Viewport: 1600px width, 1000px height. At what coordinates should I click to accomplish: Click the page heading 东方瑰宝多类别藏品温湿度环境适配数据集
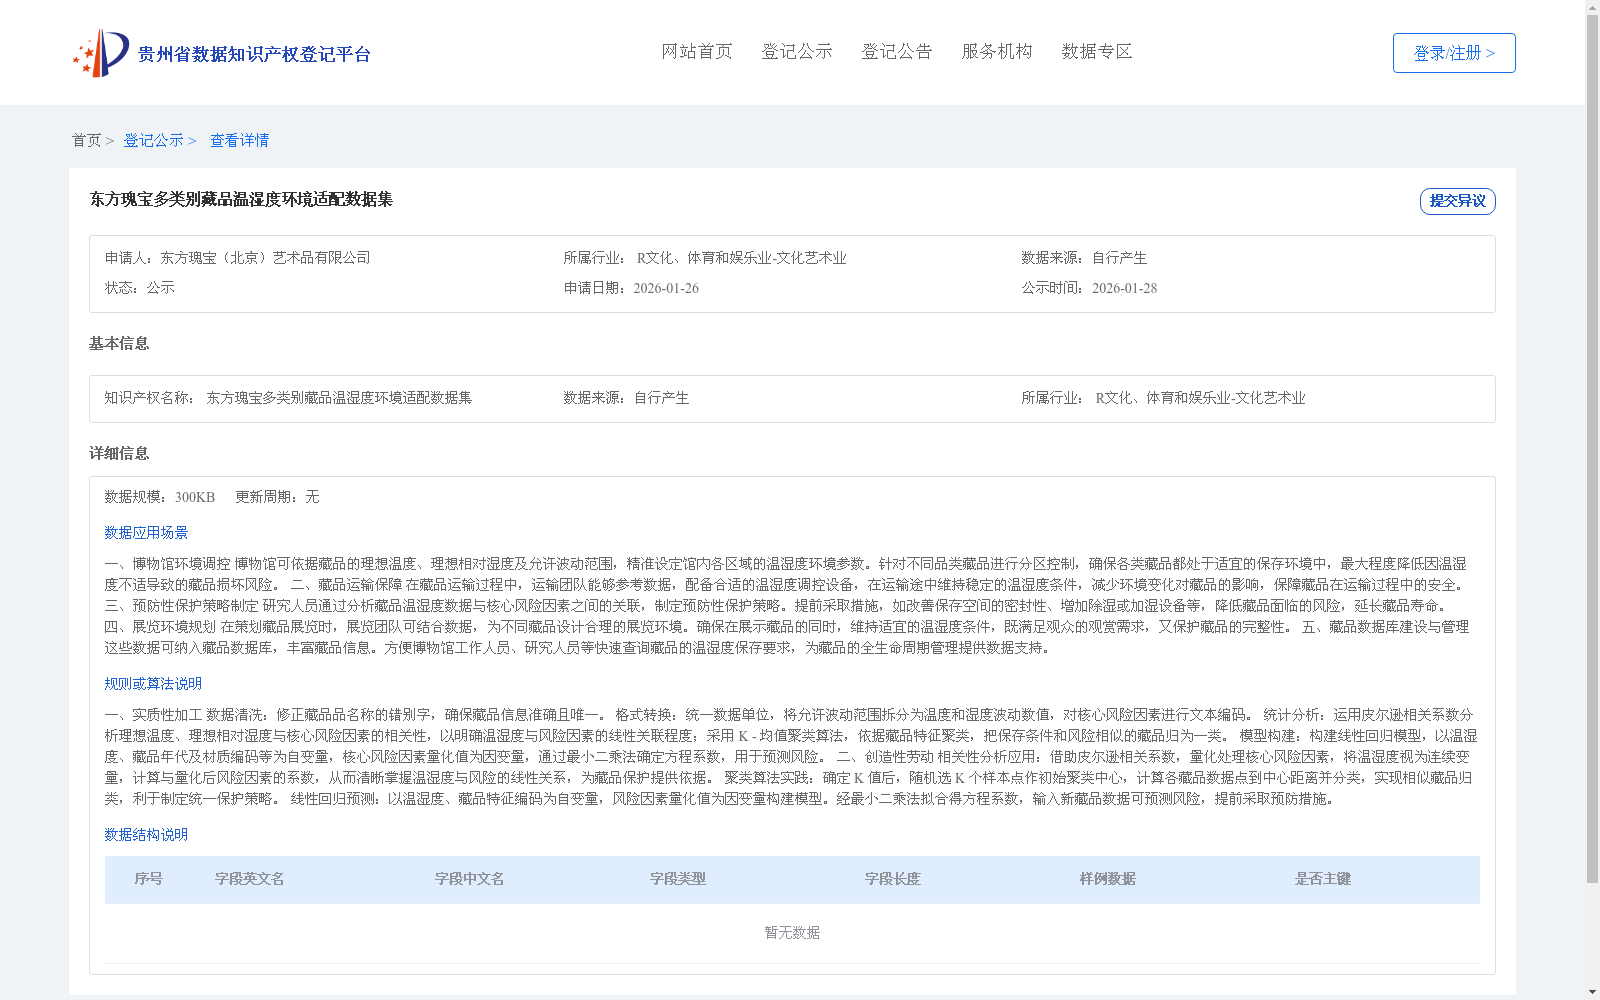click(241, 199)
